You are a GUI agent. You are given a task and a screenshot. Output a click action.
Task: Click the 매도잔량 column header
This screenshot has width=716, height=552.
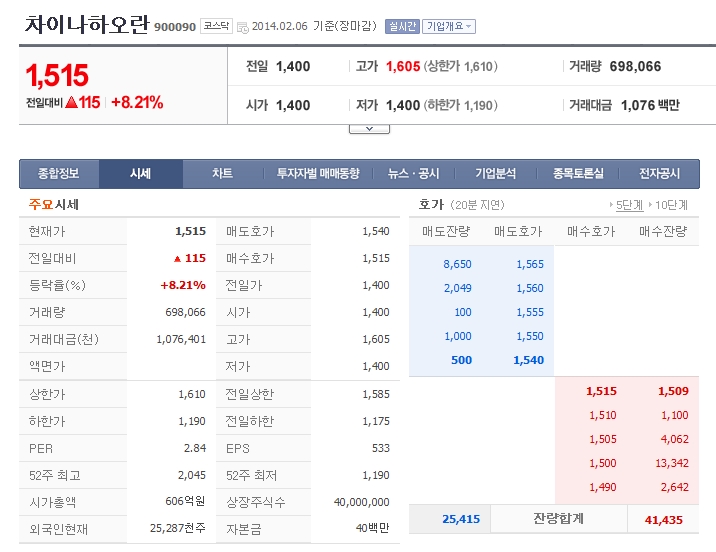coord(446,231)
